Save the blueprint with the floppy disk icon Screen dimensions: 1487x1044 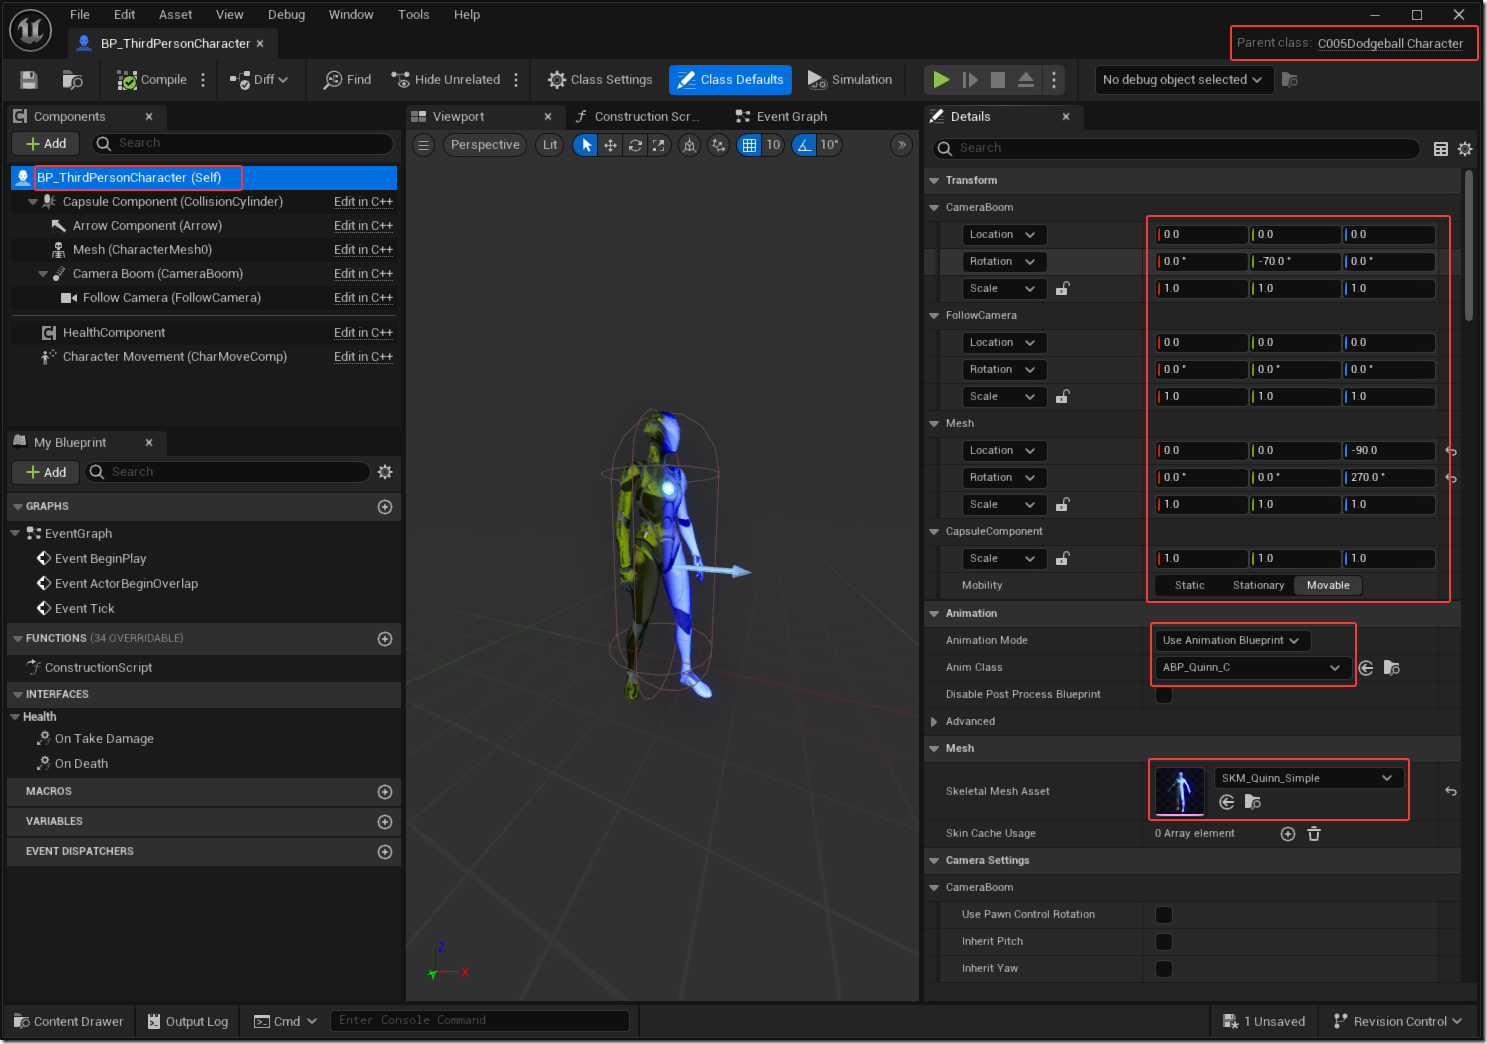coord(29,80)
